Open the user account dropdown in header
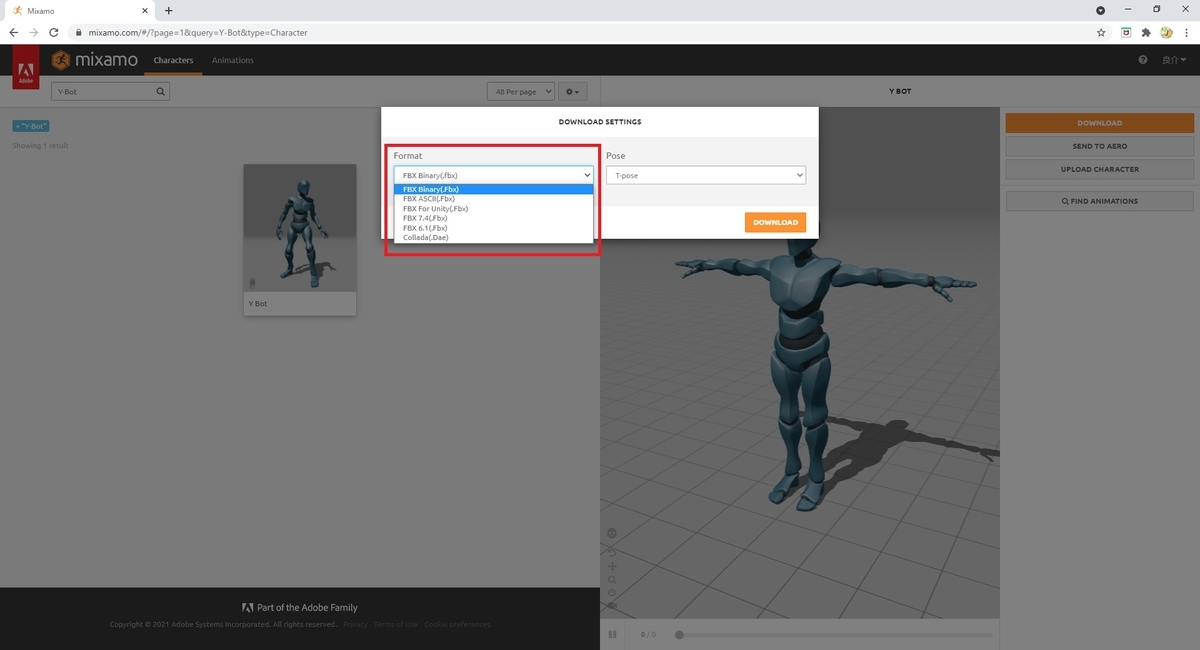Image resolution: width=1200 pixels, height=650 pixels. pos(1172,60)
